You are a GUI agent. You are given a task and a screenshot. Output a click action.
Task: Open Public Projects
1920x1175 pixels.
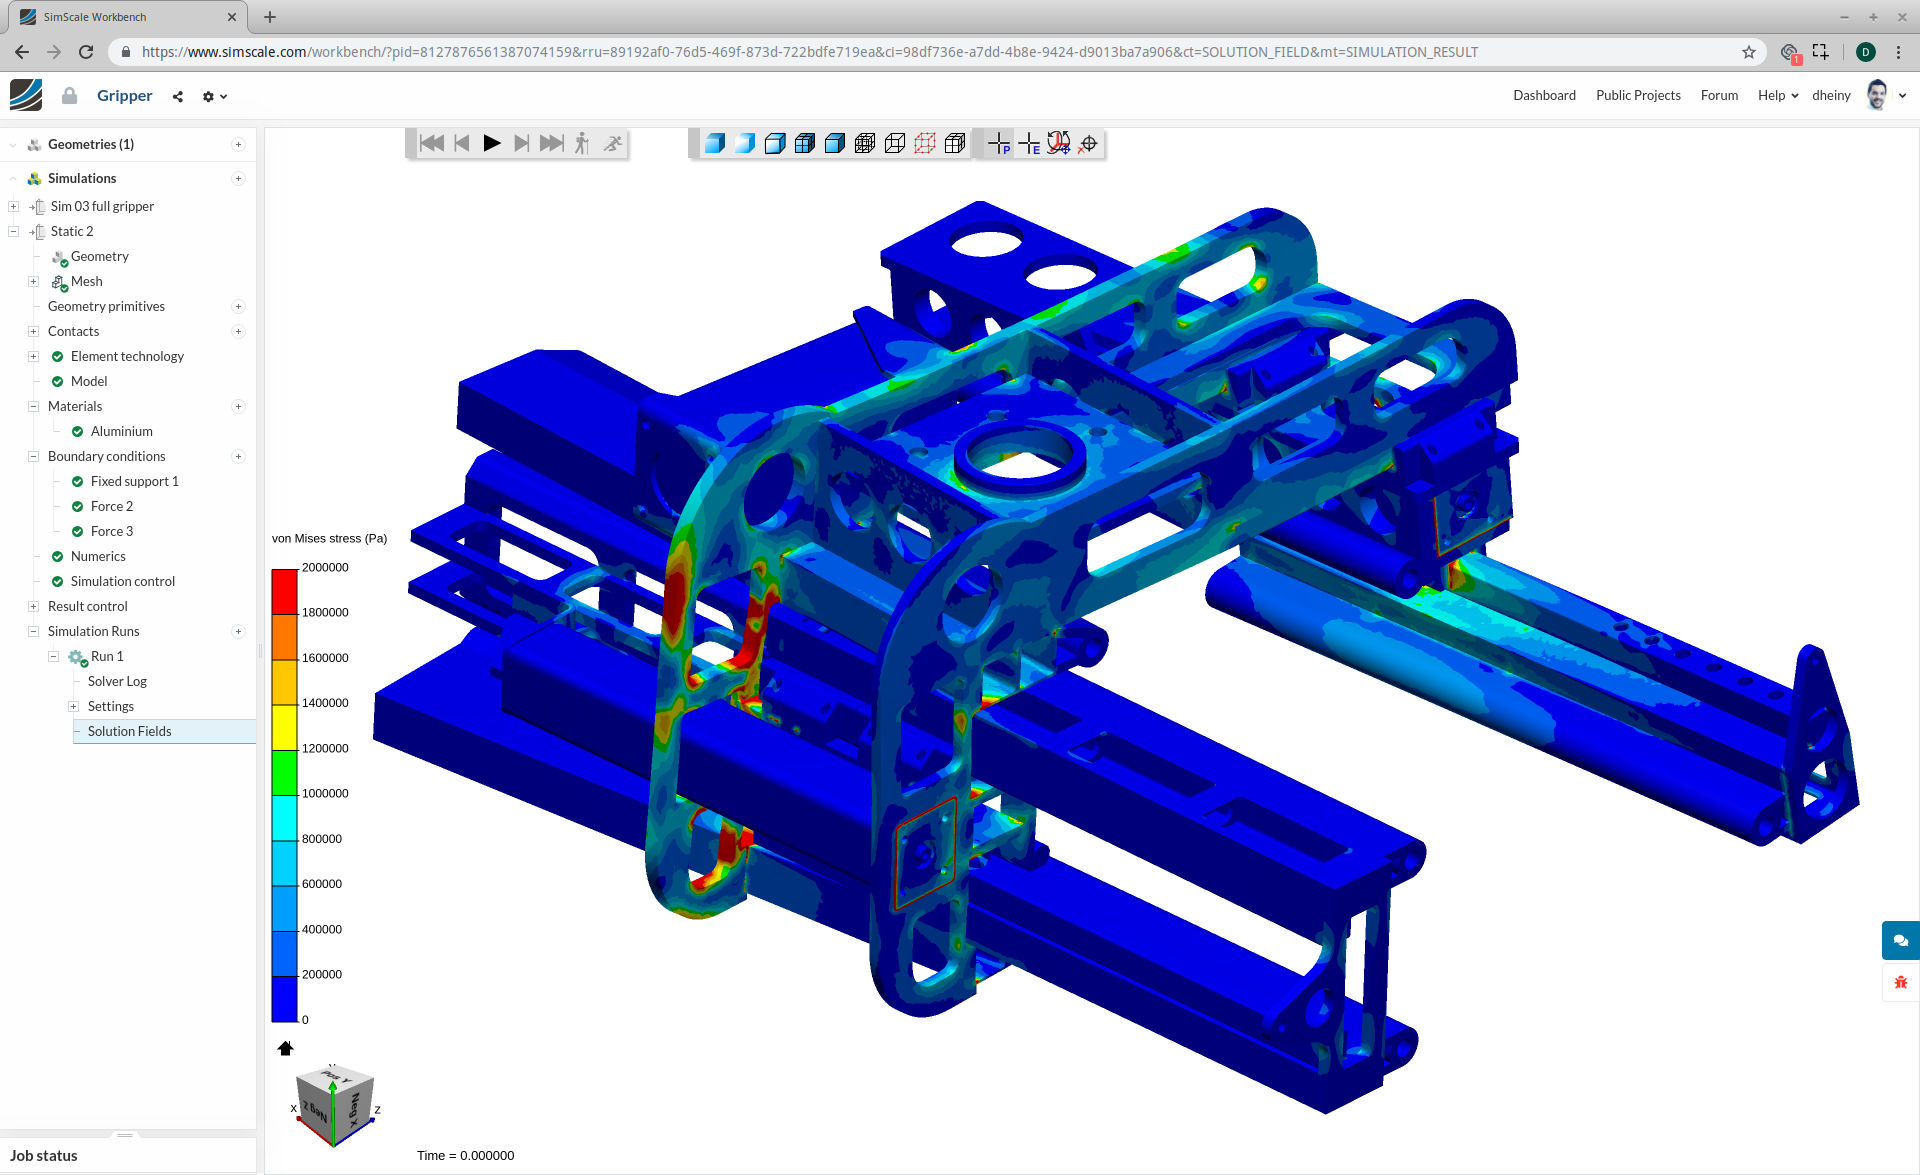1638,95
